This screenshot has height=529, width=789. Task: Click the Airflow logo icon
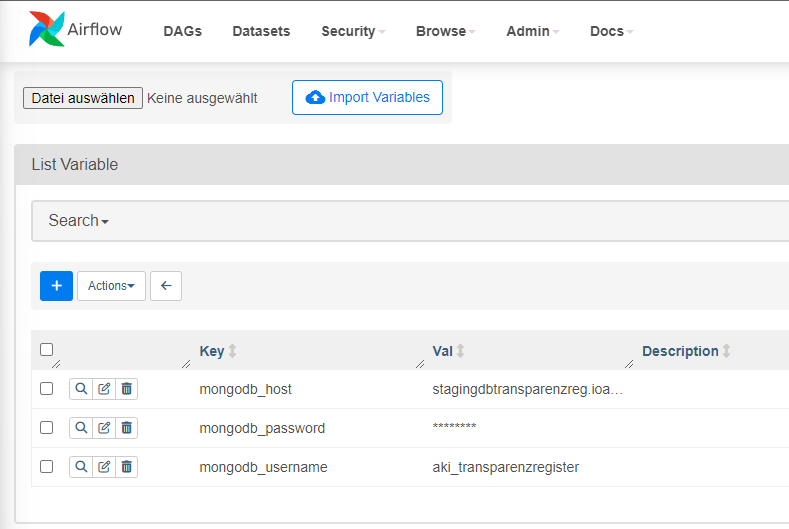coord(46,30)
